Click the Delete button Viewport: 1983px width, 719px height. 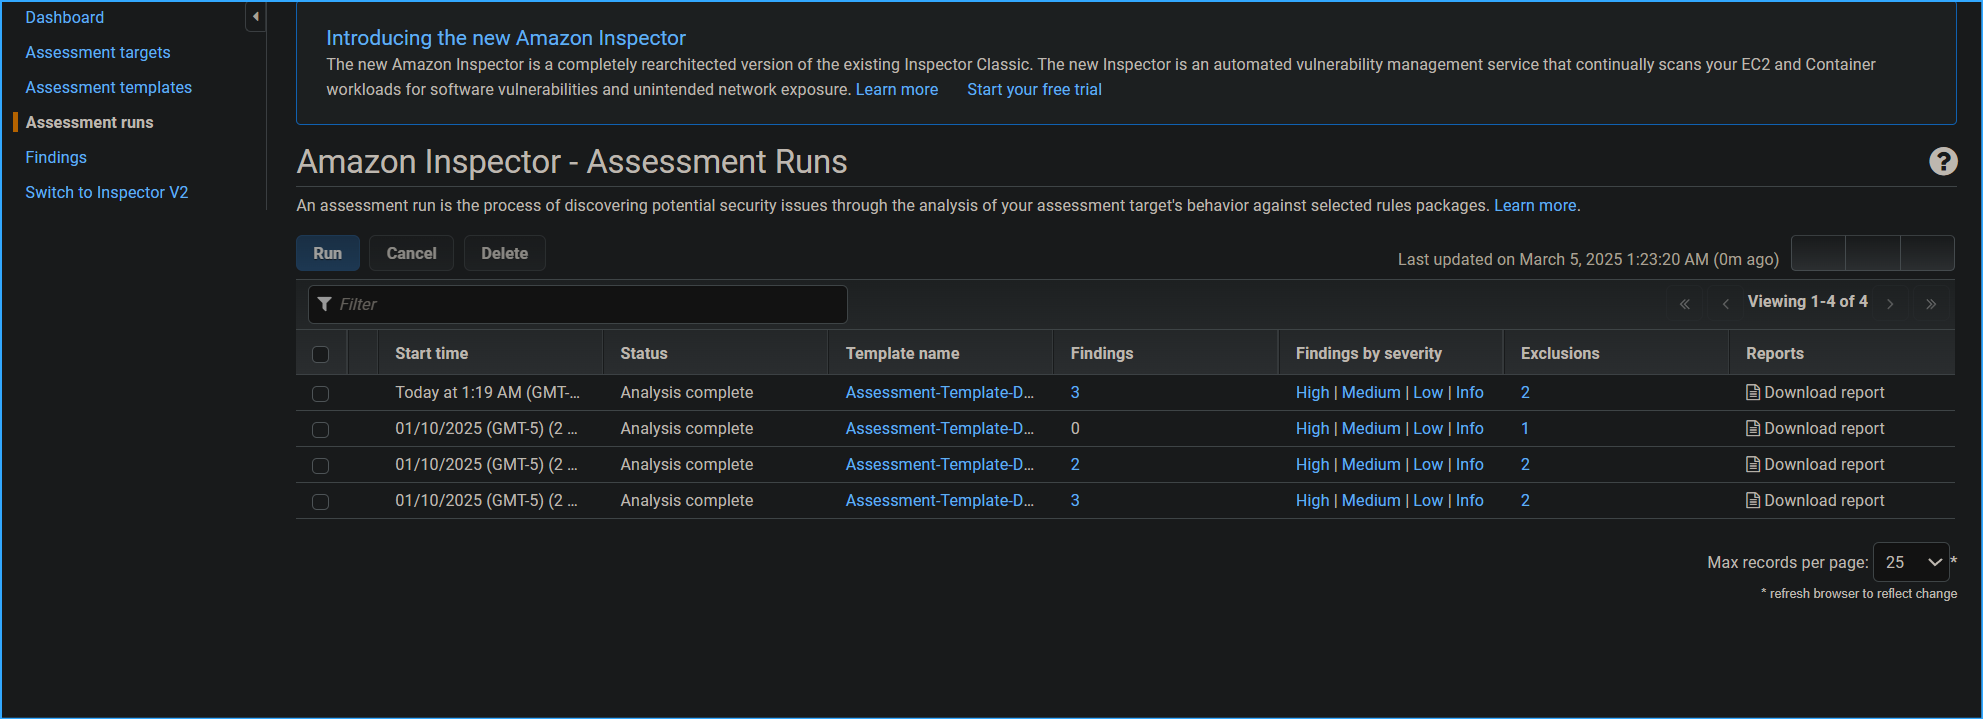coord(504,253)
